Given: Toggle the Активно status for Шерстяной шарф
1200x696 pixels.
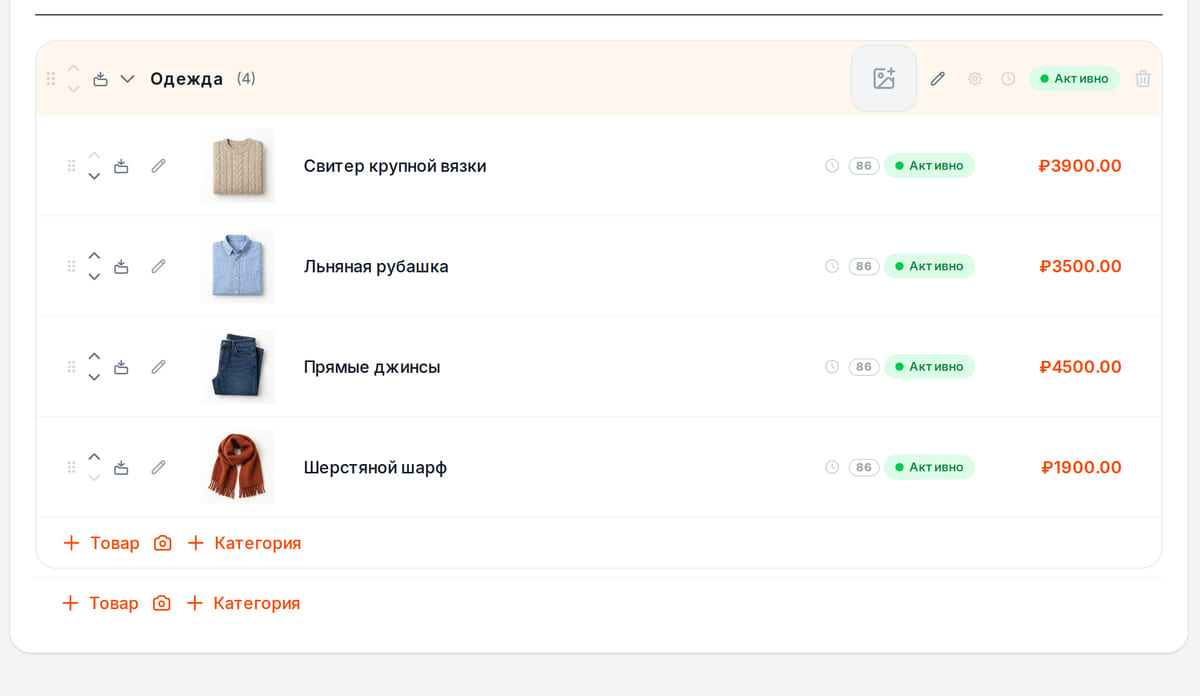Looking at the screenshot, I should pyautogui.click(x=929, y=467).
